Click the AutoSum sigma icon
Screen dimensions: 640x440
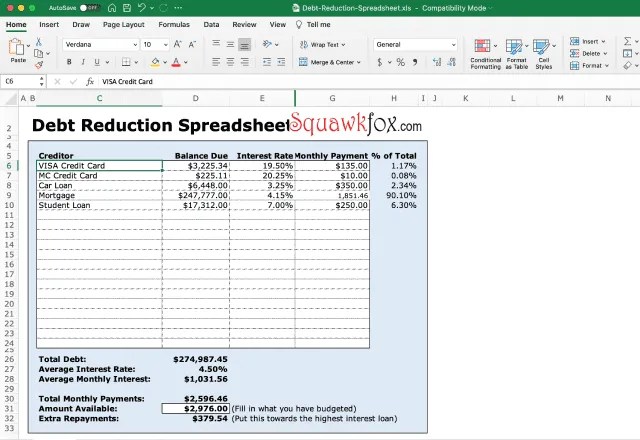click(x=627, y=41)
